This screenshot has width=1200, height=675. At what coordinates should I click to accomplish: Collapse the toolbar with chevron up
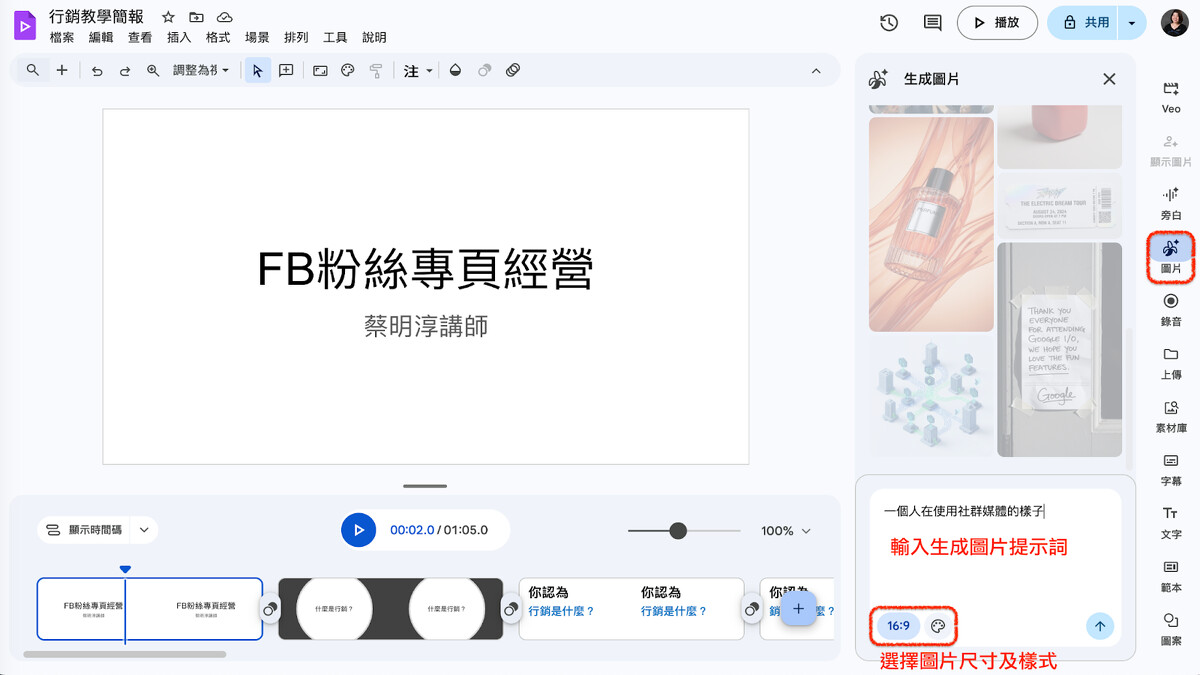coord(816,71)
